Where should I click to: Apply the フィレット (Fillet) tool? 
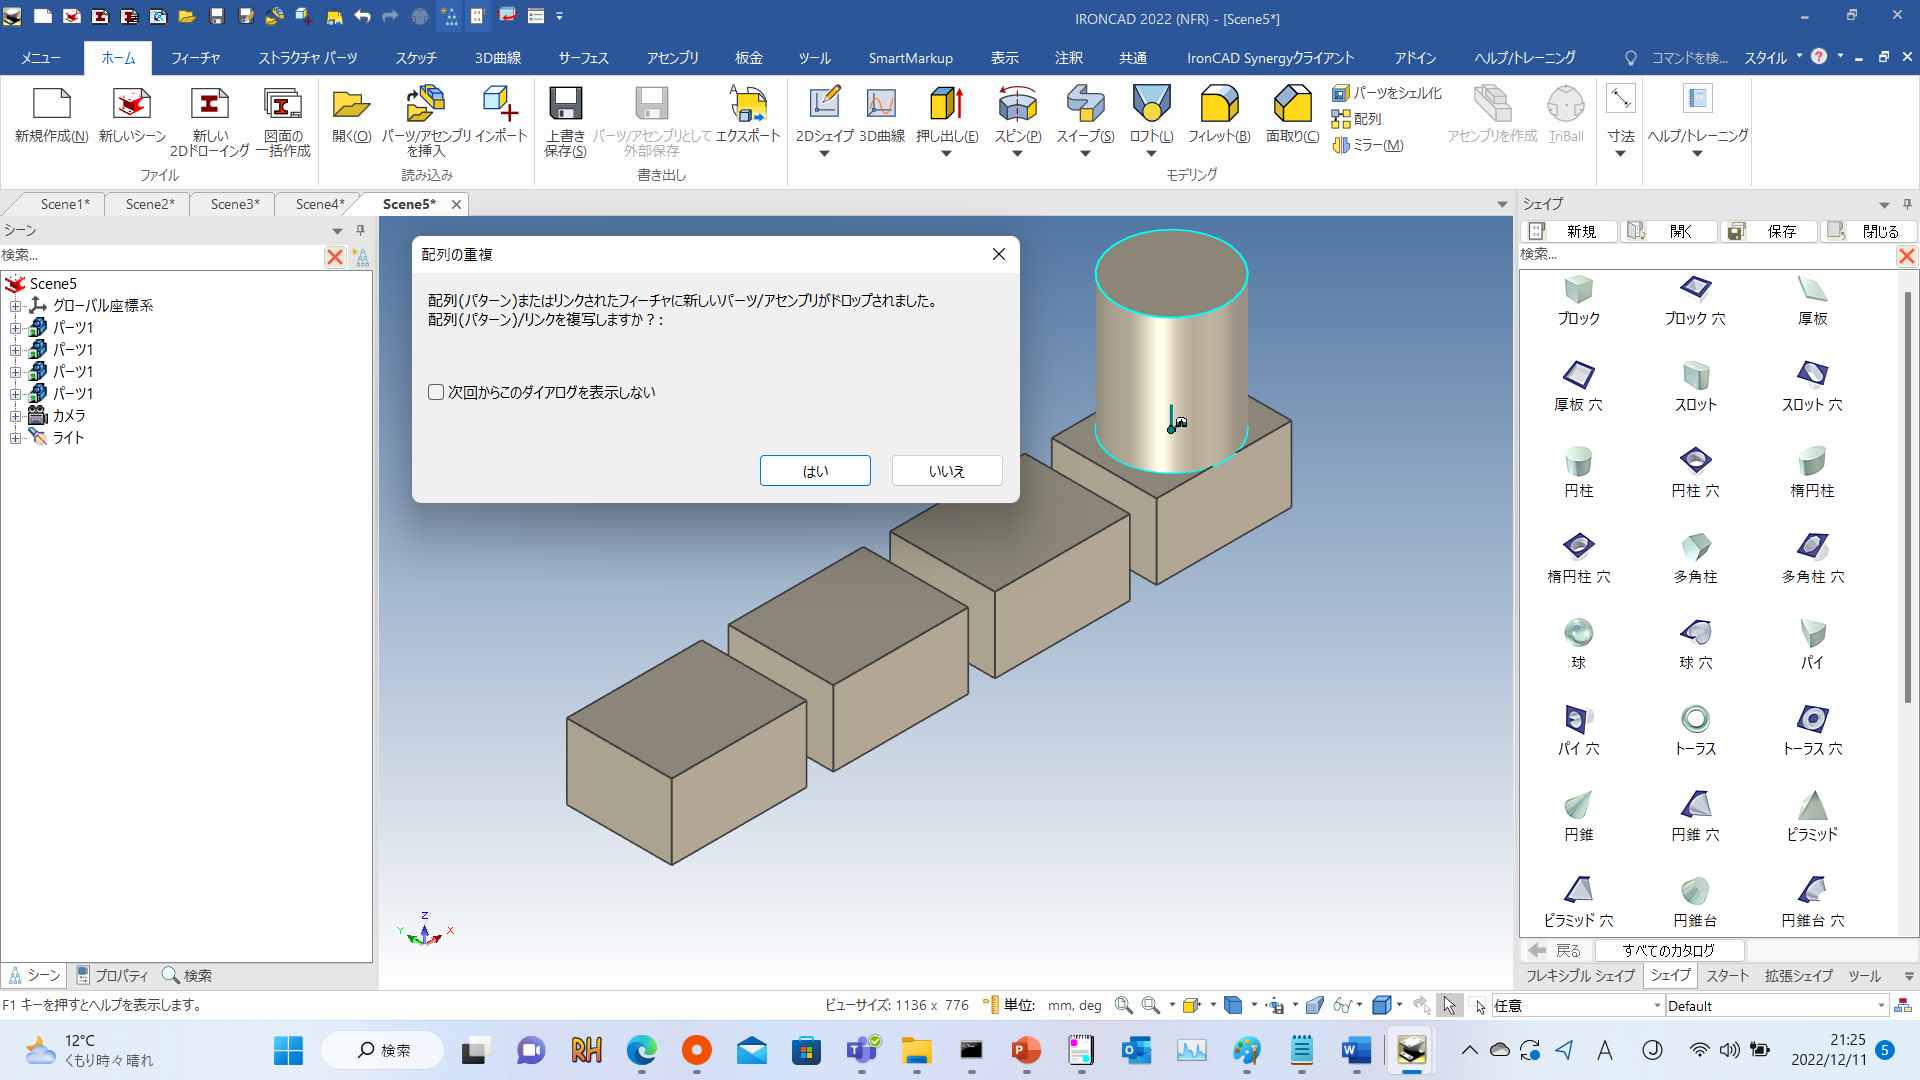click(1218, 110)
